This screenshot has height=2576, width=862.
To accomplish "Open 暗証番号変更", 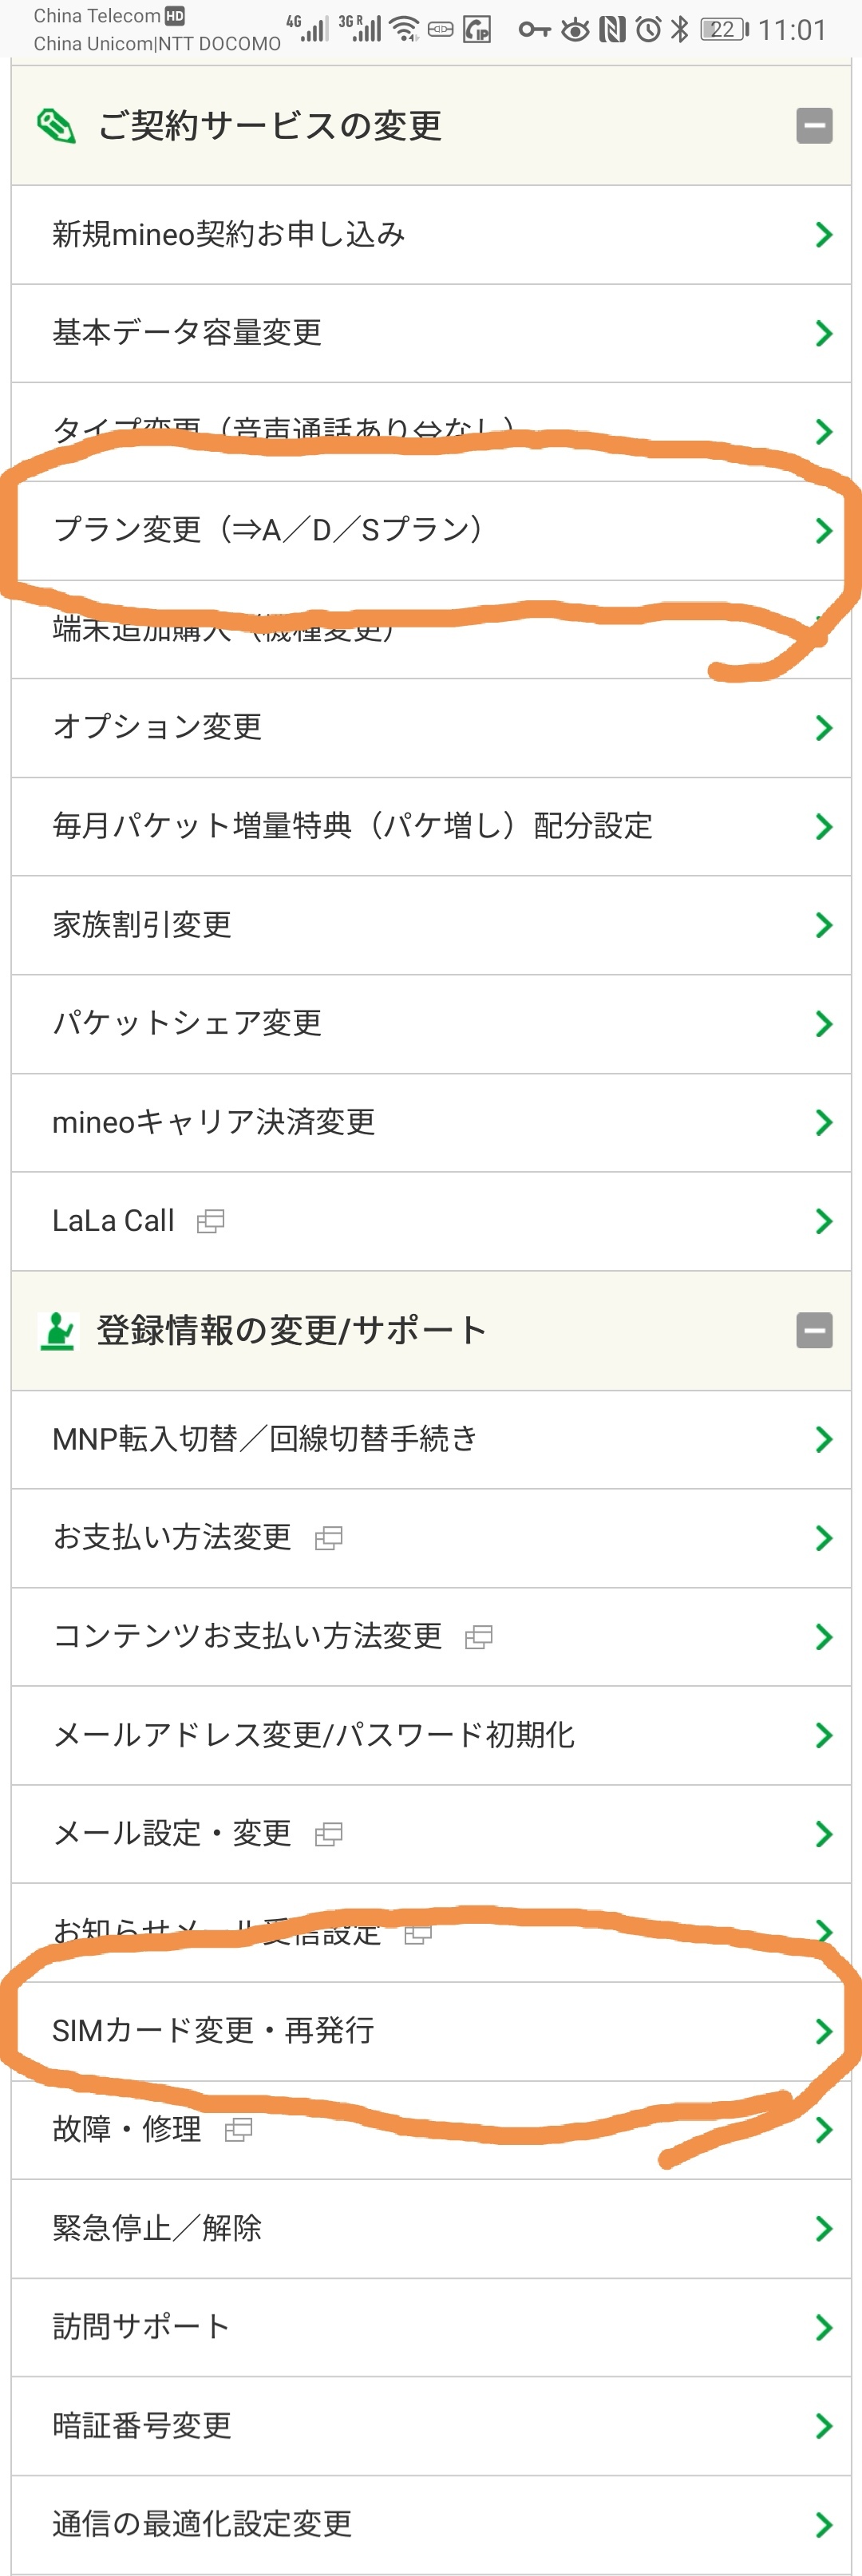I will pyautogui.click(x=142, y=2425).
